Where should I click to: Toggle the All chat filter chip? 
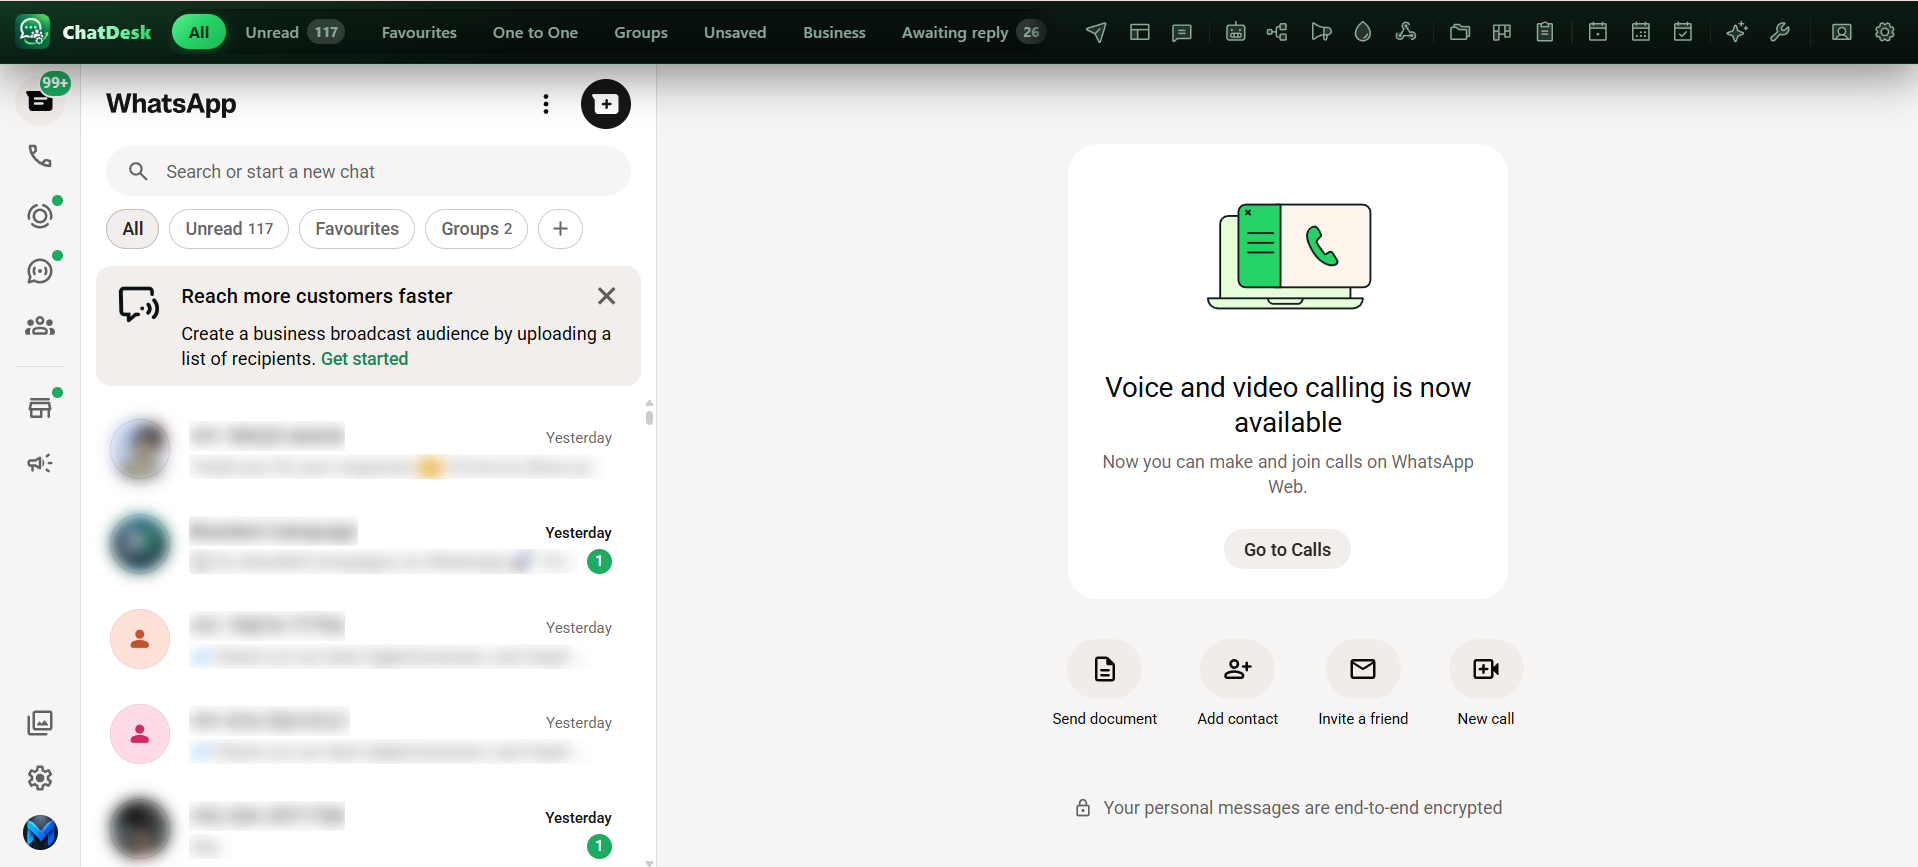tap(133, 229)
